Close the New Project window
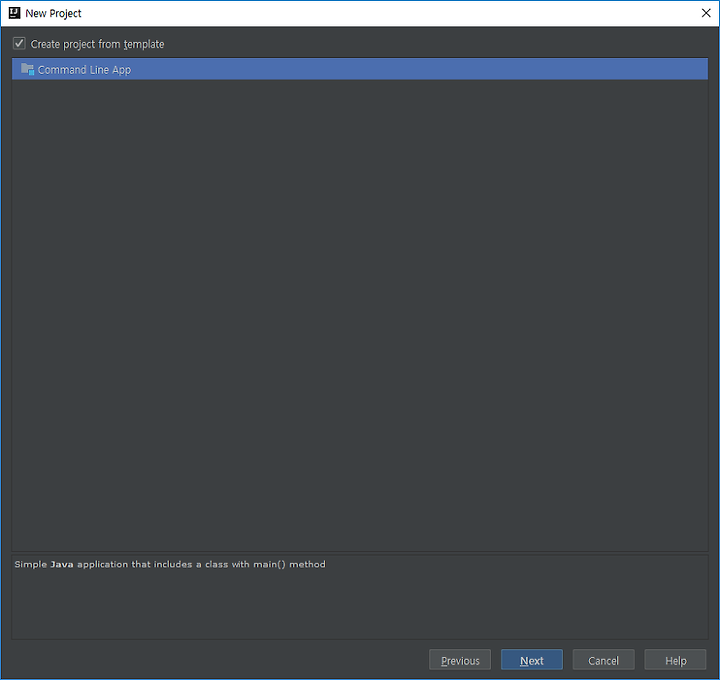 (x=706, y=13)
